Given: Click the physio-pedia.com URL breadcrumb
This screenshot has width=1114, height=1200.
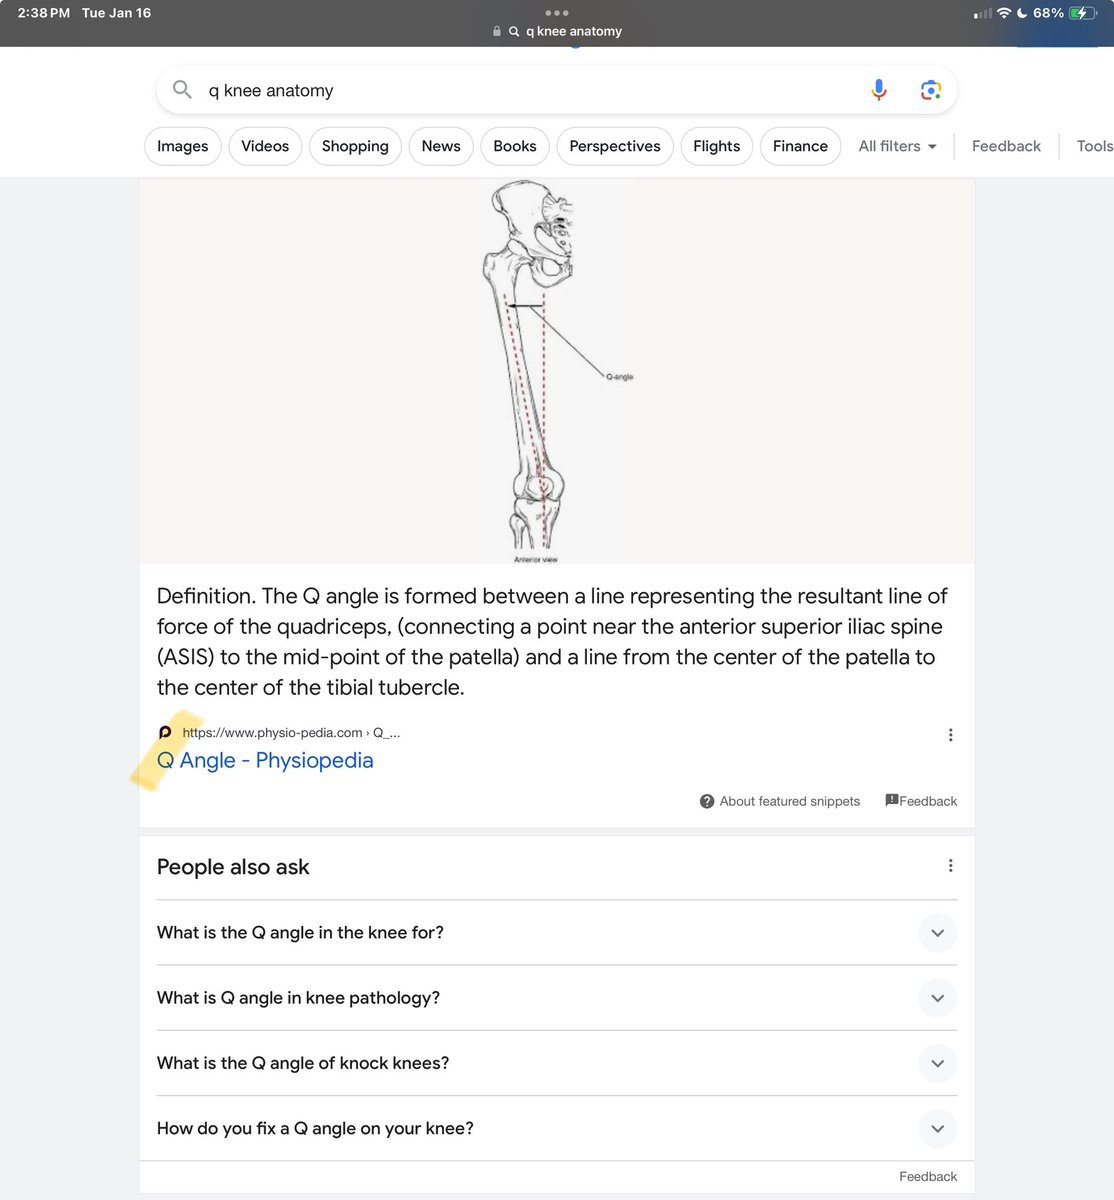Looking at the screenshot, I should click(291, 733).
